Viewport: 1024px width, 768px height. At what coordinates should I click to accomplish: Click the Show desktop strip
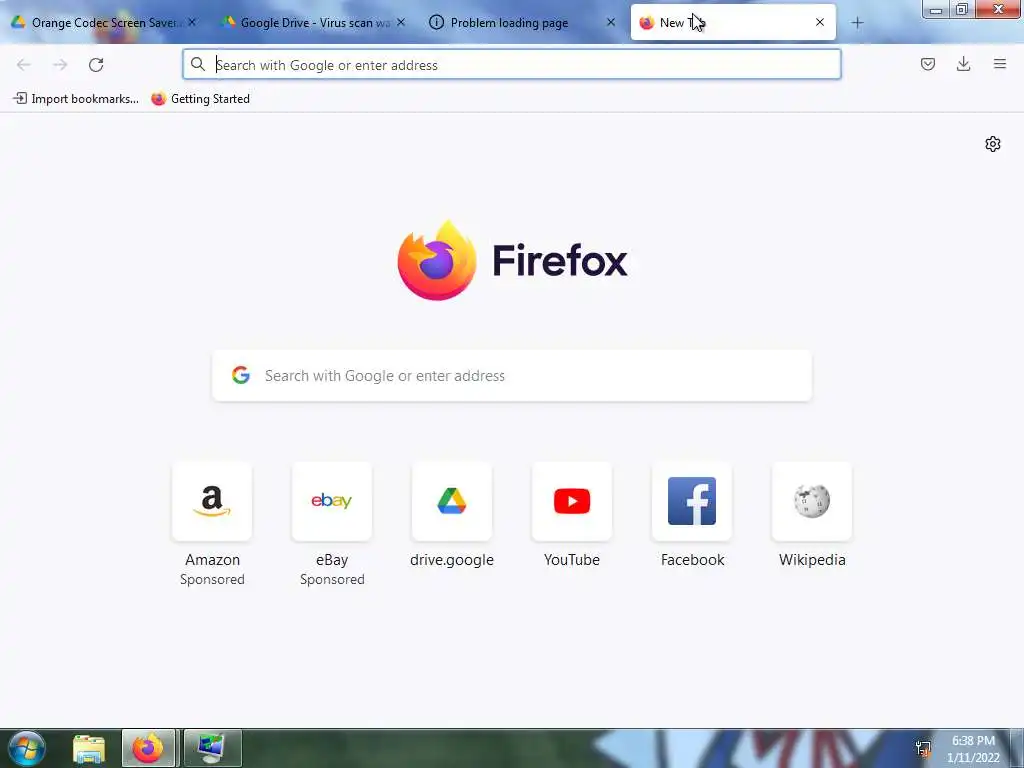[x=1017, y=748]
